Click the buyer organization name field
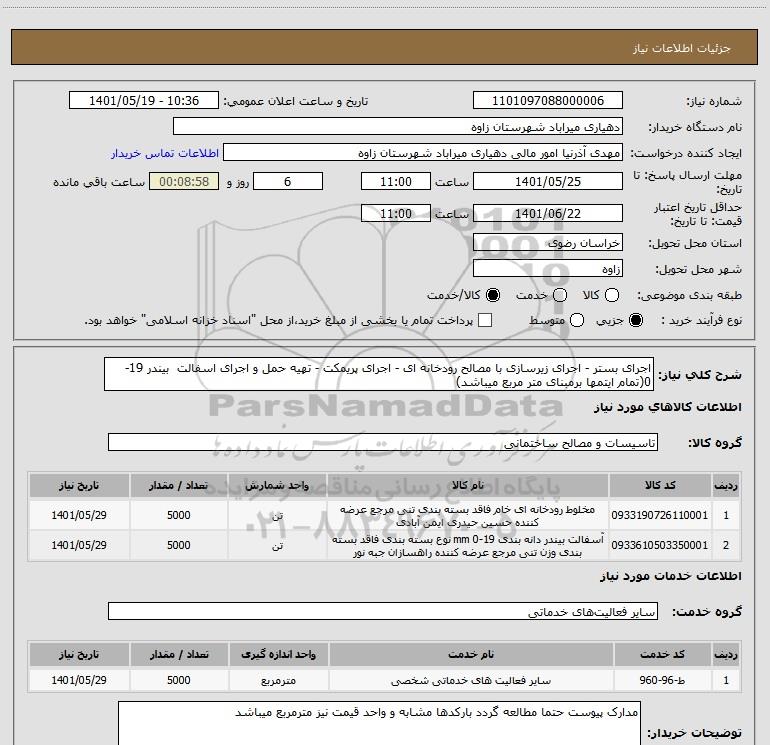The image size is (770, 745). [398, 127]
